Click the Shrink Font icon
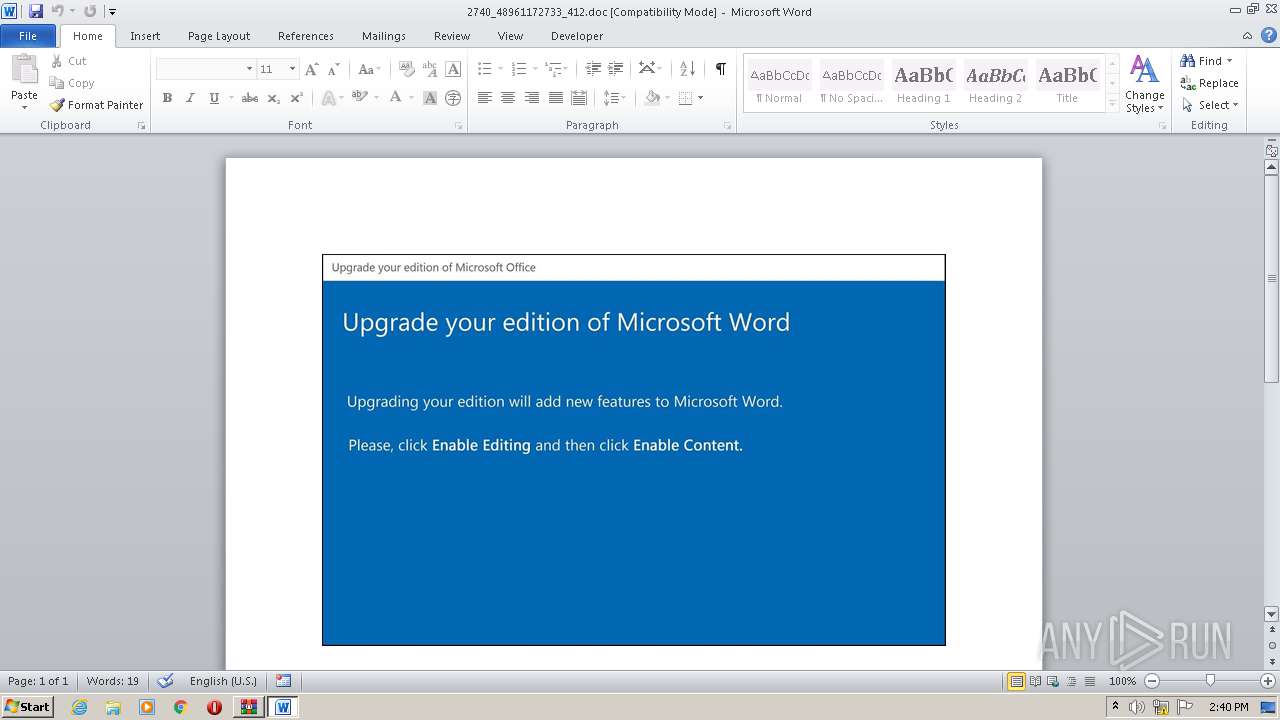Viewport: 1280px width, 720px height. 334,69
